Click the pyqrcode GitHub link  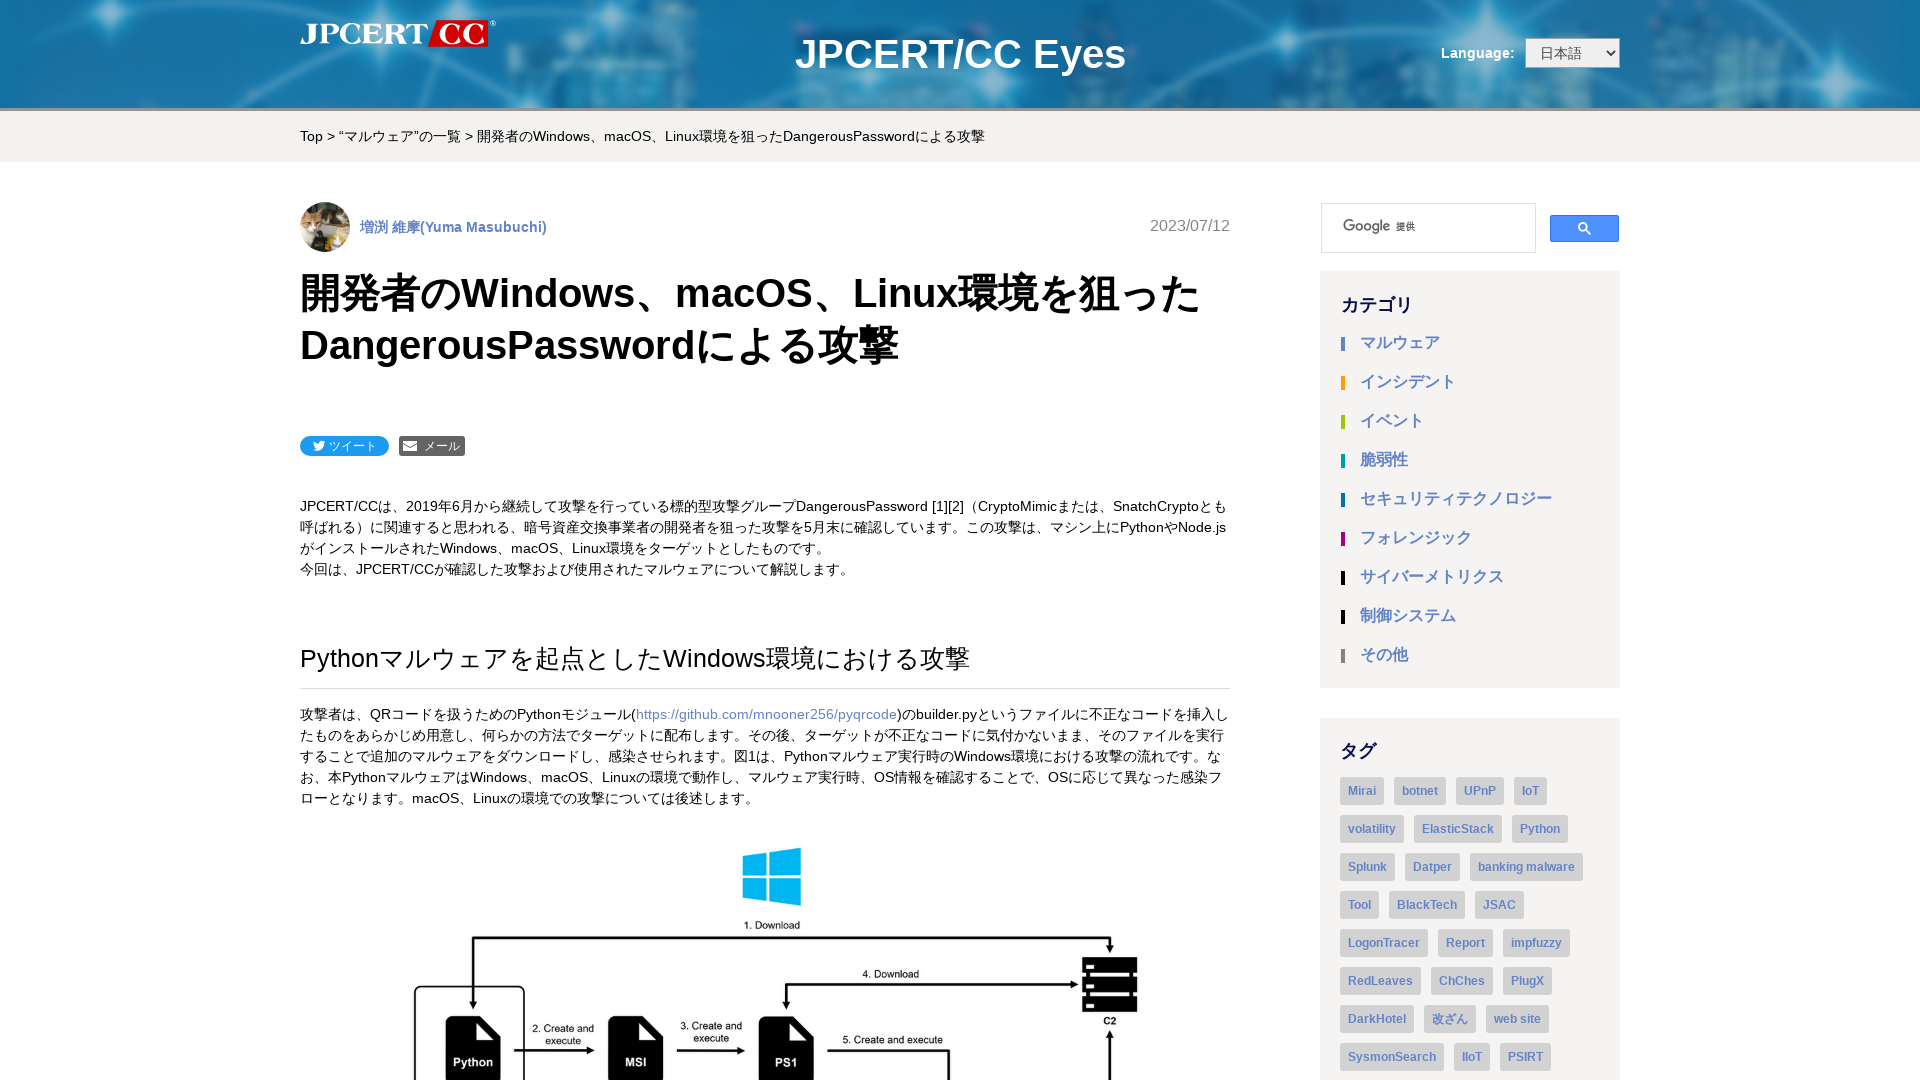coord(767,713)
